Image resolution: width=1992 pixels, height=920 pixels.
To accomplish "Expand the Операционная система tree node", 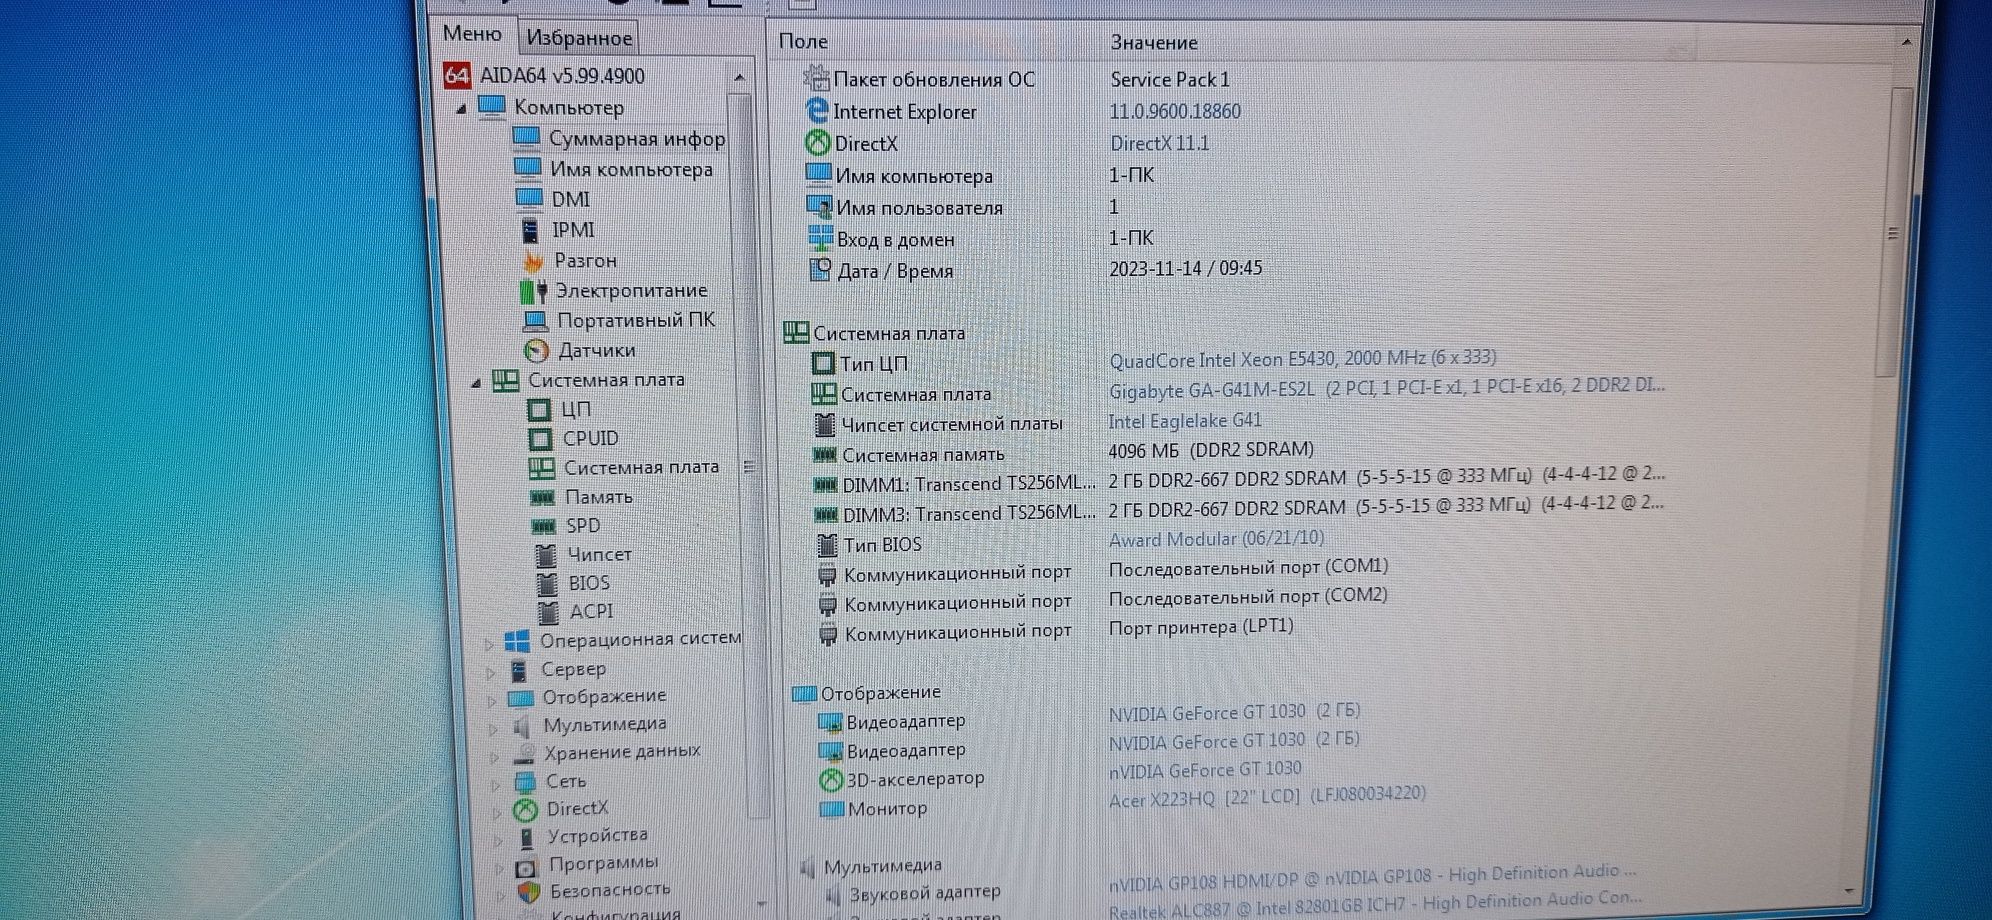I will pos(489,643).
